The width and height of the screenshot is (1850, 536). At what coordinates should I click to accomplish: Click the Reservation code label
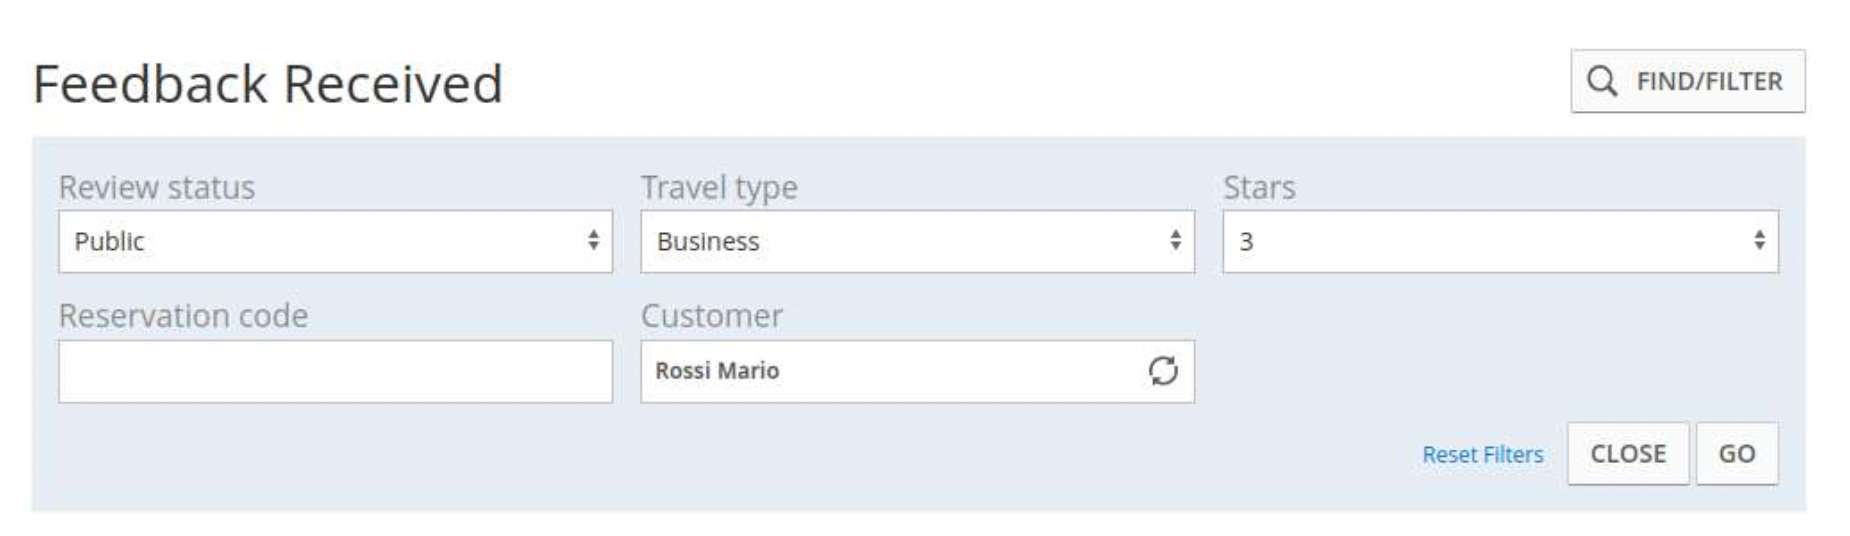tap(184, 316)
